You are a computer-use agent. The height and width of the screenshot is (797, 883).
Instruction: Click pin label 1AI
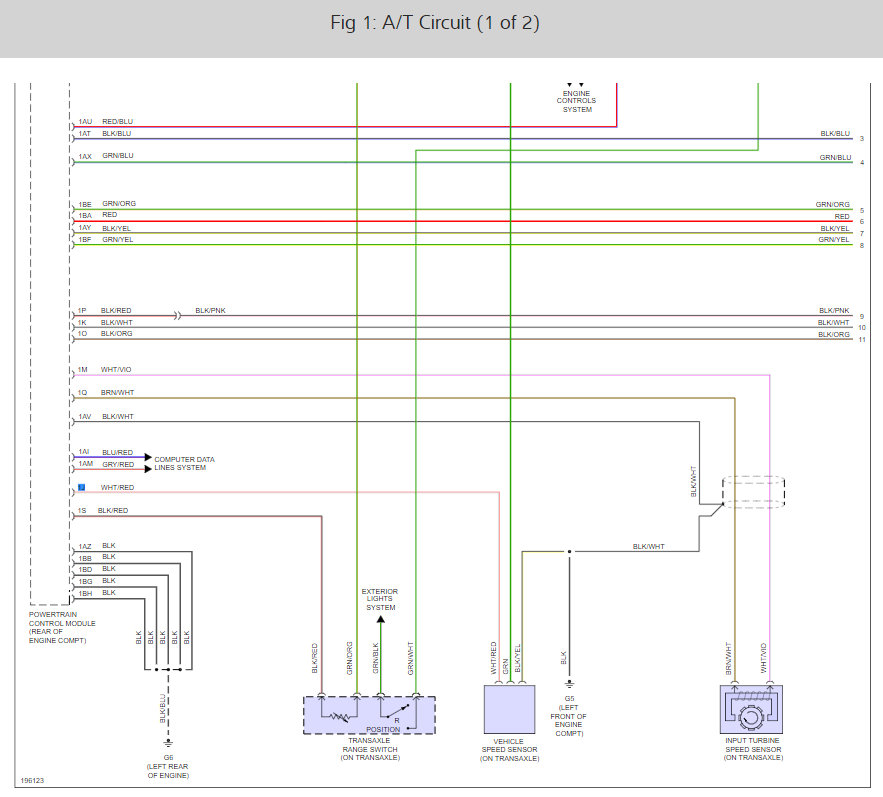(x=84, y=452)
